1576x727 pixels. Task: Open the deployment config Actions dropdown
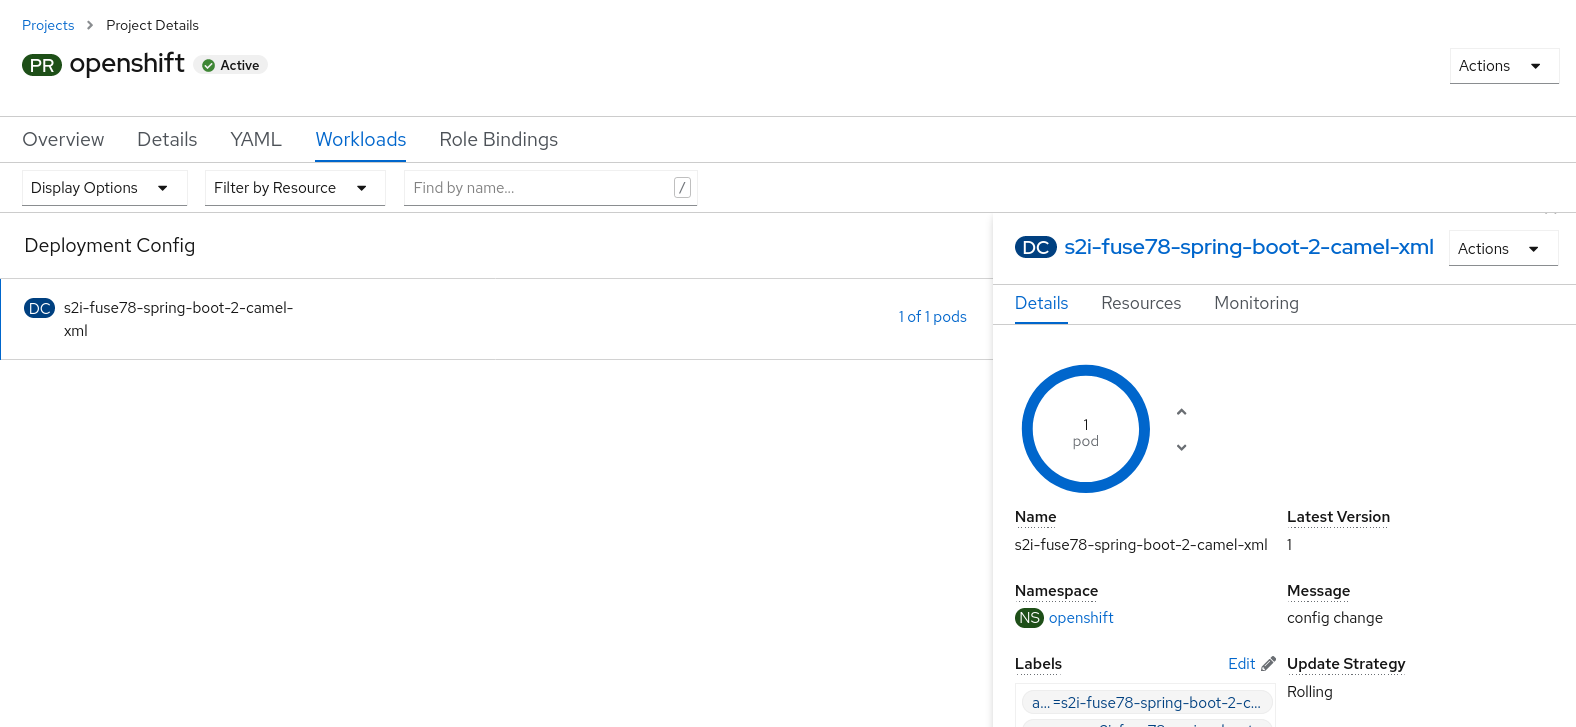tap(1503, 249)
